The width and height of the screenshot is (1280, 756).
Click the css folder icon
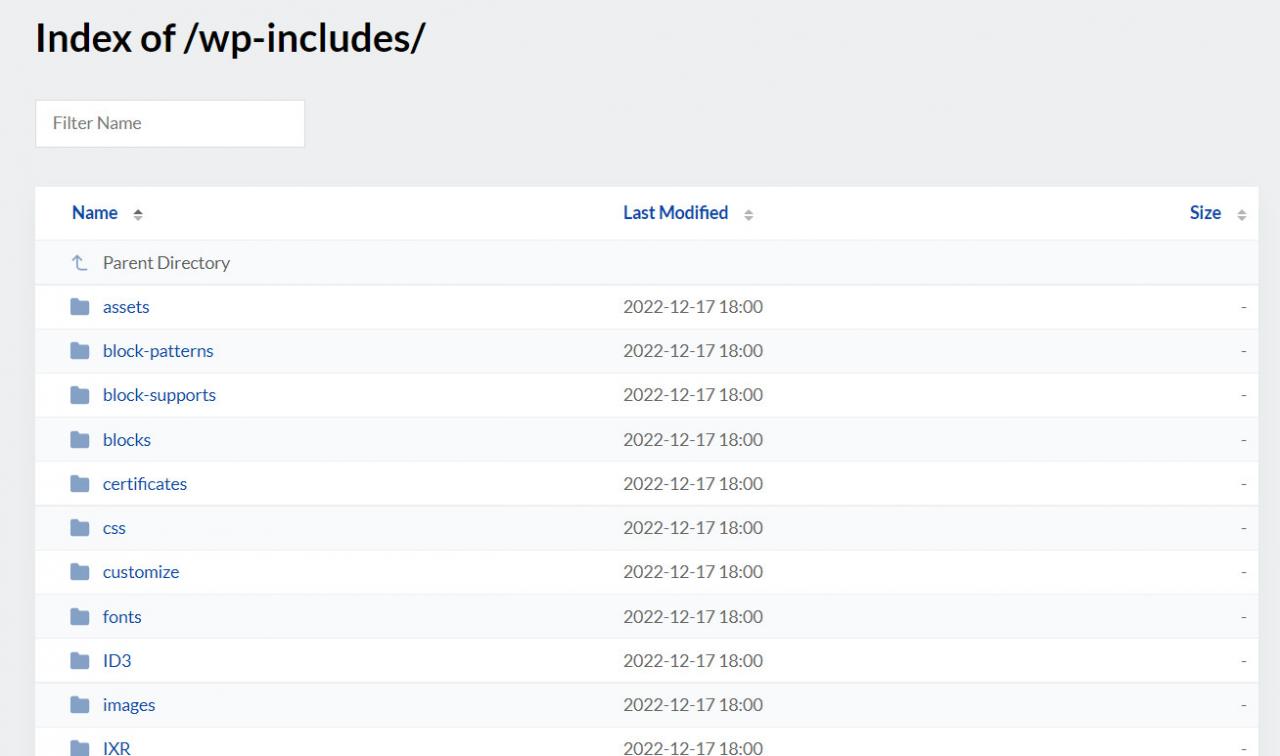tap(80, 528)
